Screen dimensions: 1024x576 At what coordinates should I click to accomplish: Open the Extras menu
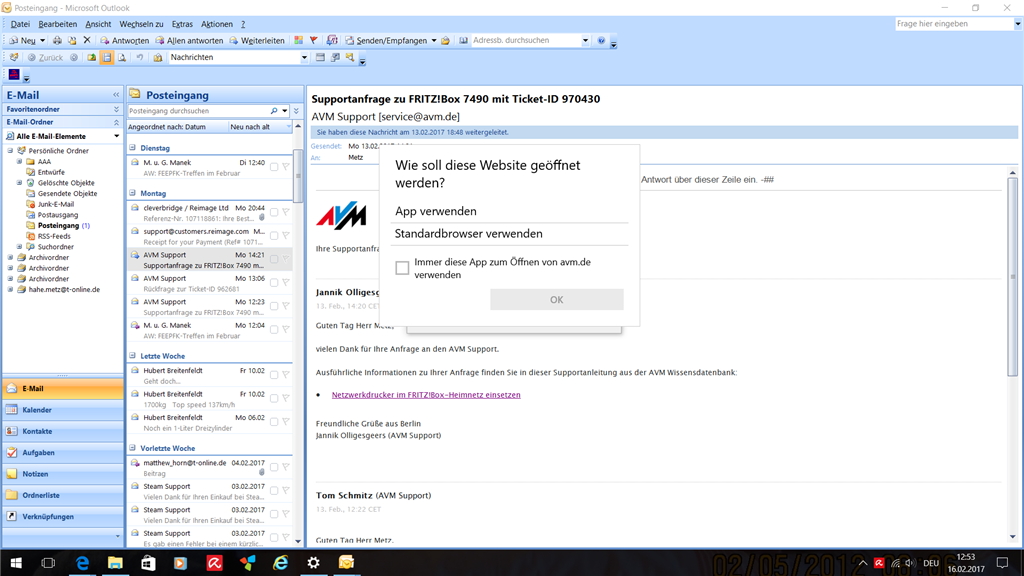click(182, 24)
